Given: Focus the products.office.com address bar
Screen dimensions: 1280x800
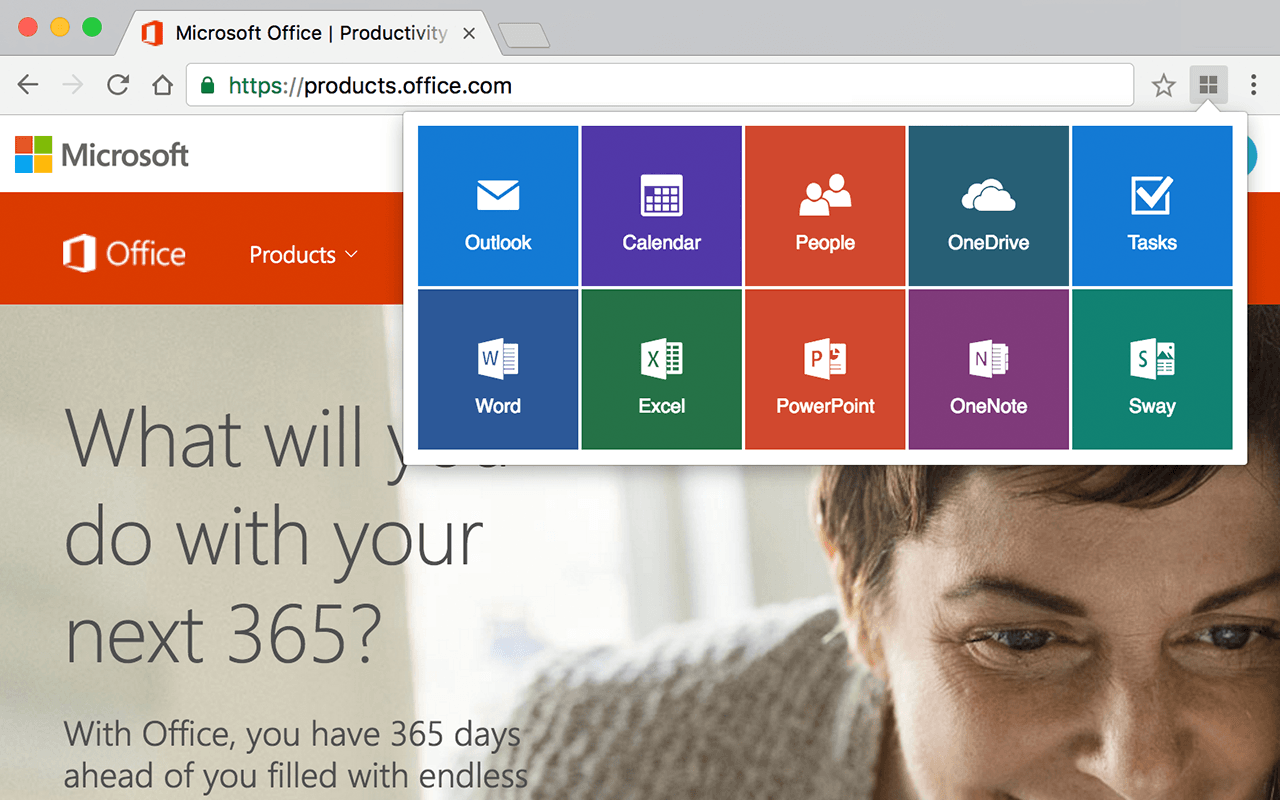Looking at the screenshot, I should (660, 85).
